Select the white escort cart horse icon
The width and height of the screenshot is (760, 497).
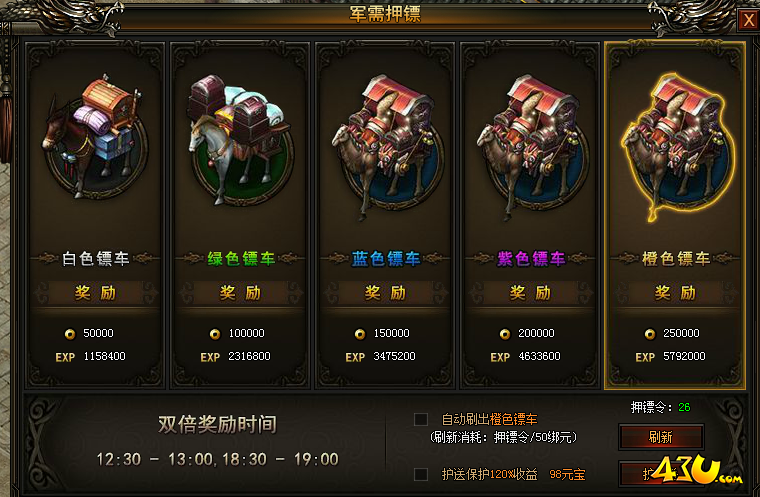(x=95, y=138)
